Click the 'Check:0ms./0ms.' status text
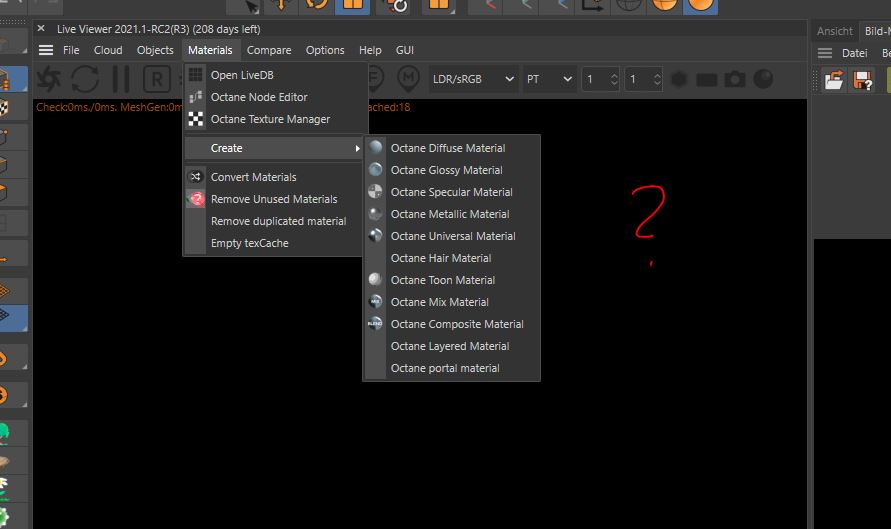 [76, 107]
